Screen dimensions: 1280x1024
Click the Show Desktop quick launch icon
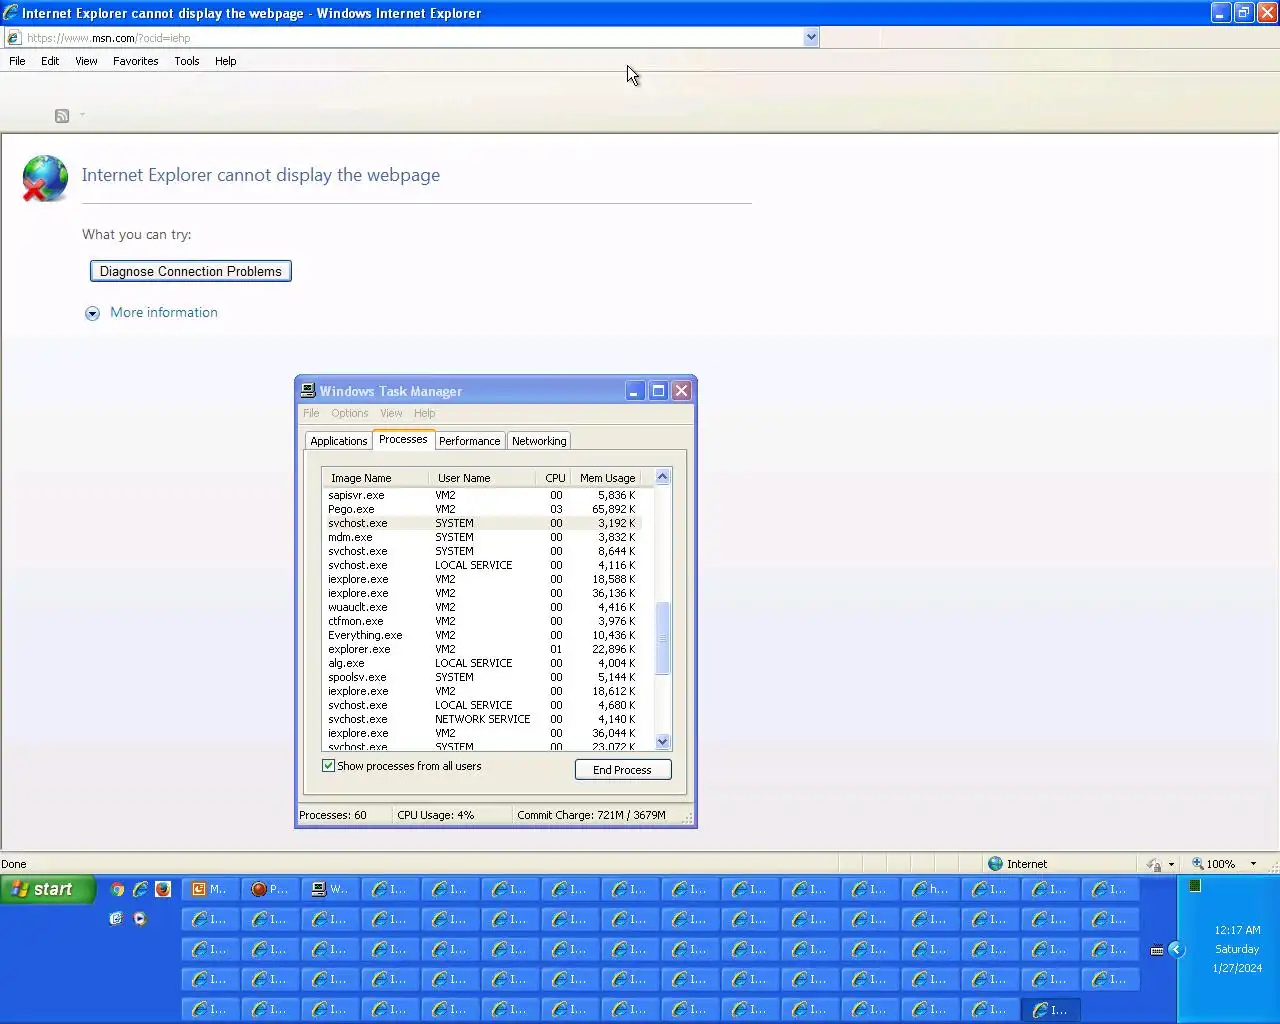[x=116, y=918]
